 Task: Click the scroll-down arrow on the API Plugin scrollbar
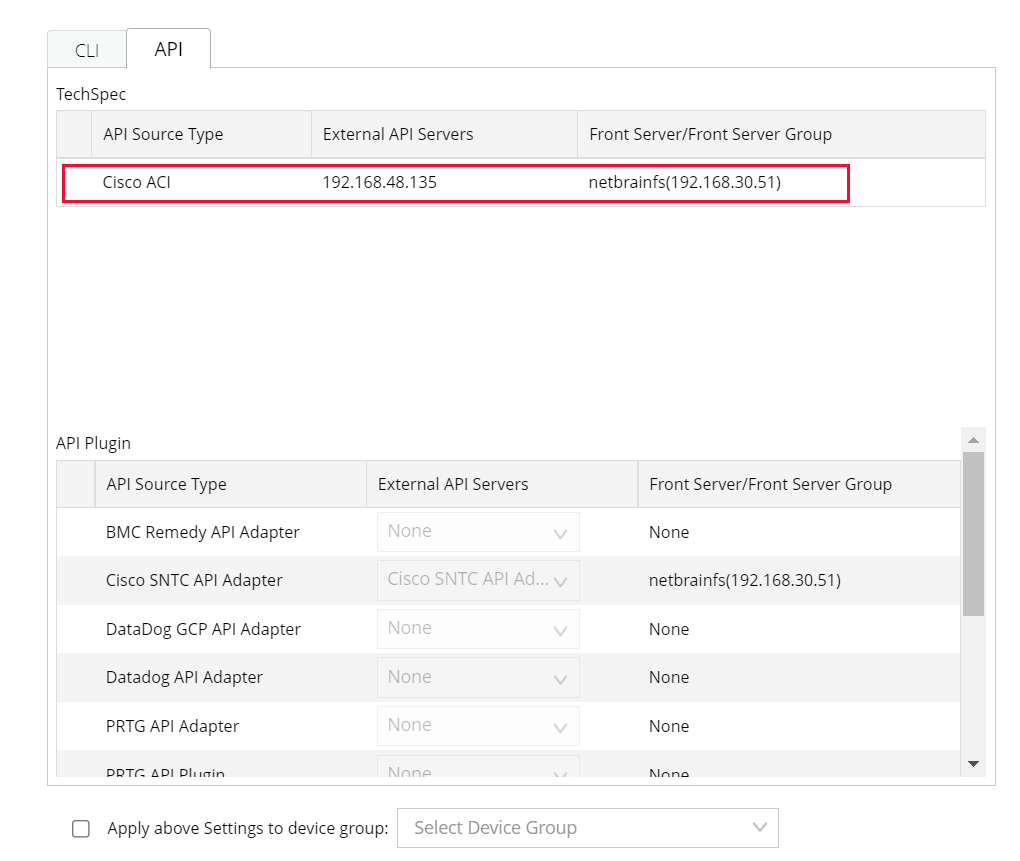point(972,763)
